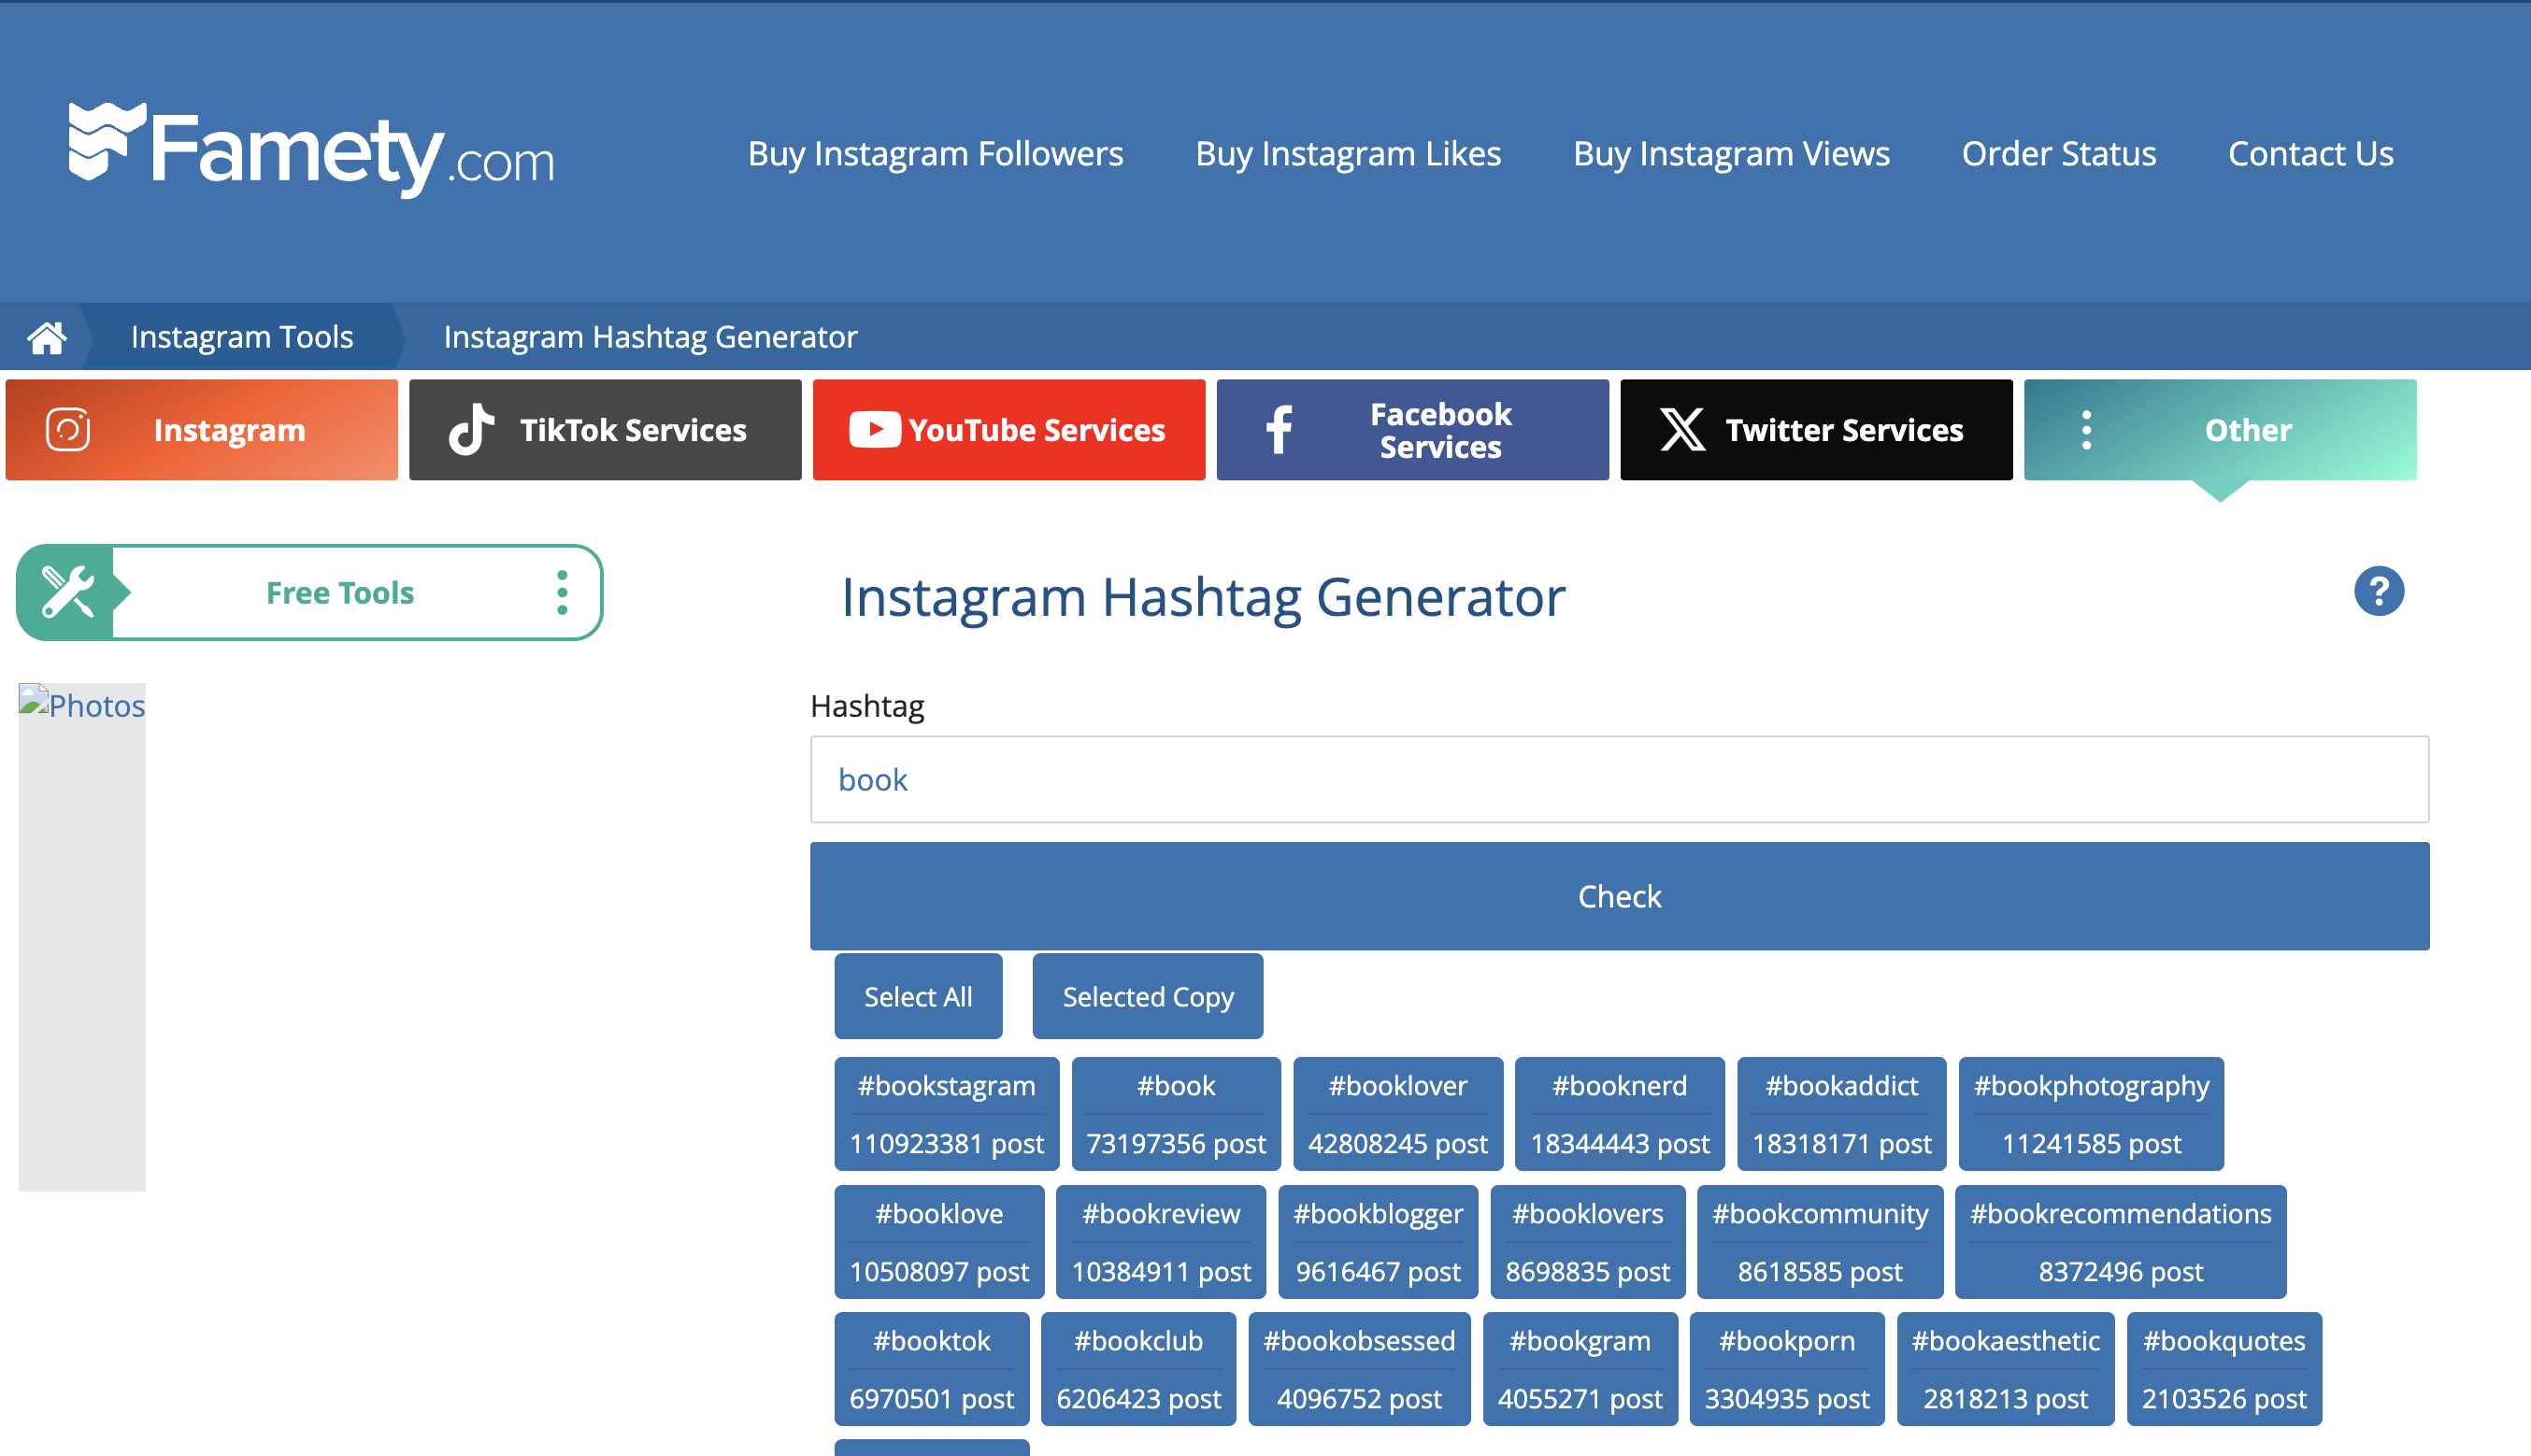Toggle the #booklove hashtag
Screen dimensions: 2531x1456
939,1242
